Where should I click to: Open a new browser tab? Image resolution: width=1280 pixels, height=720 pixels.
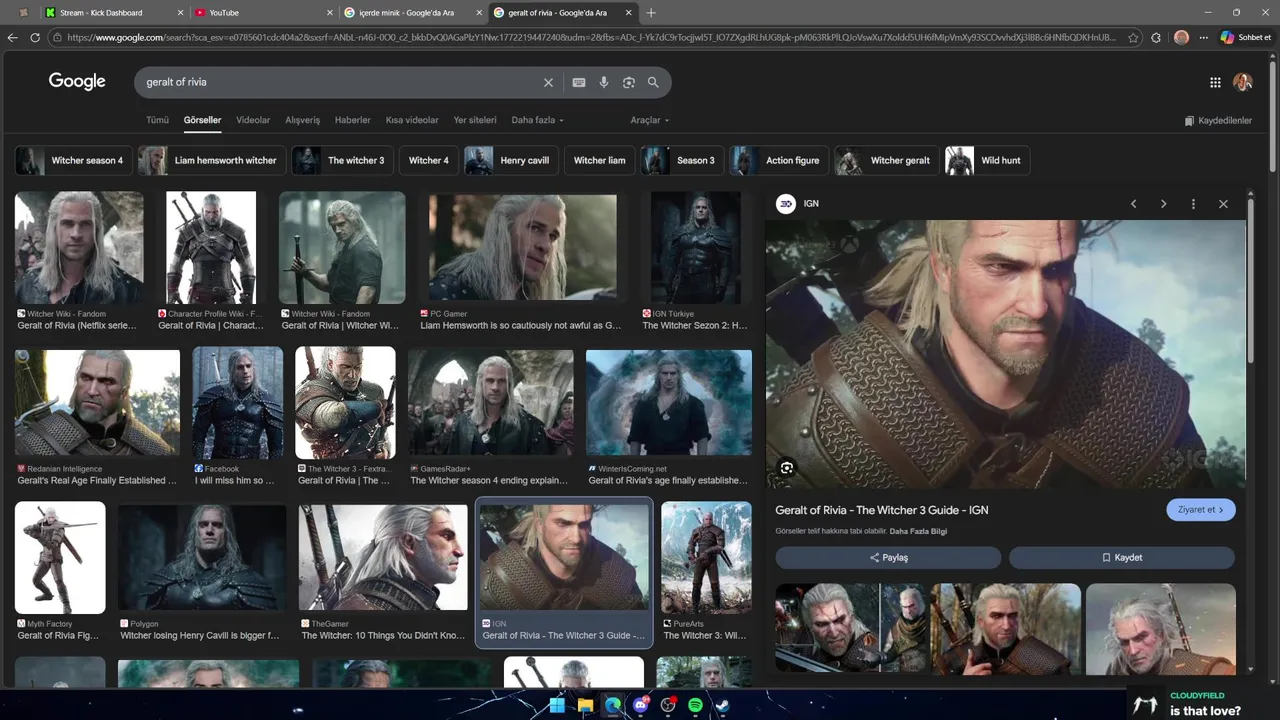click(651, 13)
